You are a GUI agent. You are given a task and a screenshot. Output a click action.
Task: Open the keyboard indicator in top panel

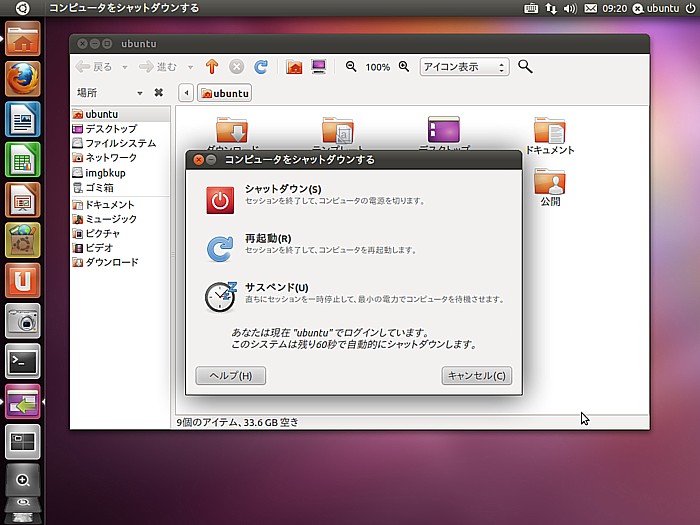click(x=531, y=8)
